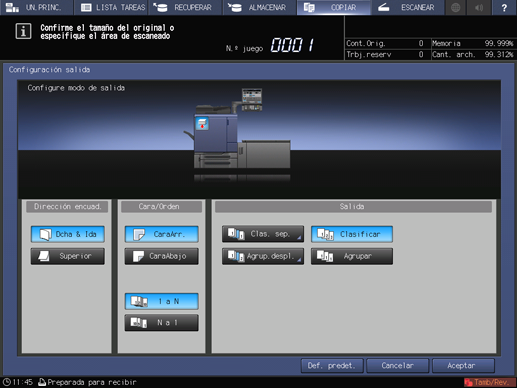Viewport: 517px width, 388px height.
Task: Select N a 1 output order
Action: click(x=162, y=323)
